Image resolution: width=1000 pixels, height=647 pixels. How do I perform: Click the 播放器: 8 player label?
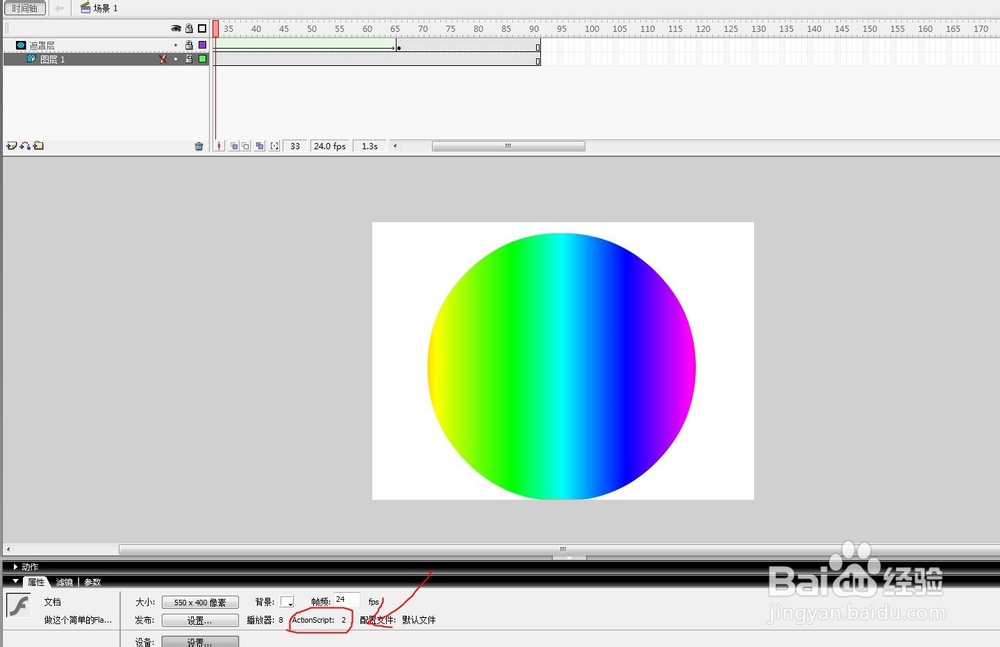(x=265, y=620)
